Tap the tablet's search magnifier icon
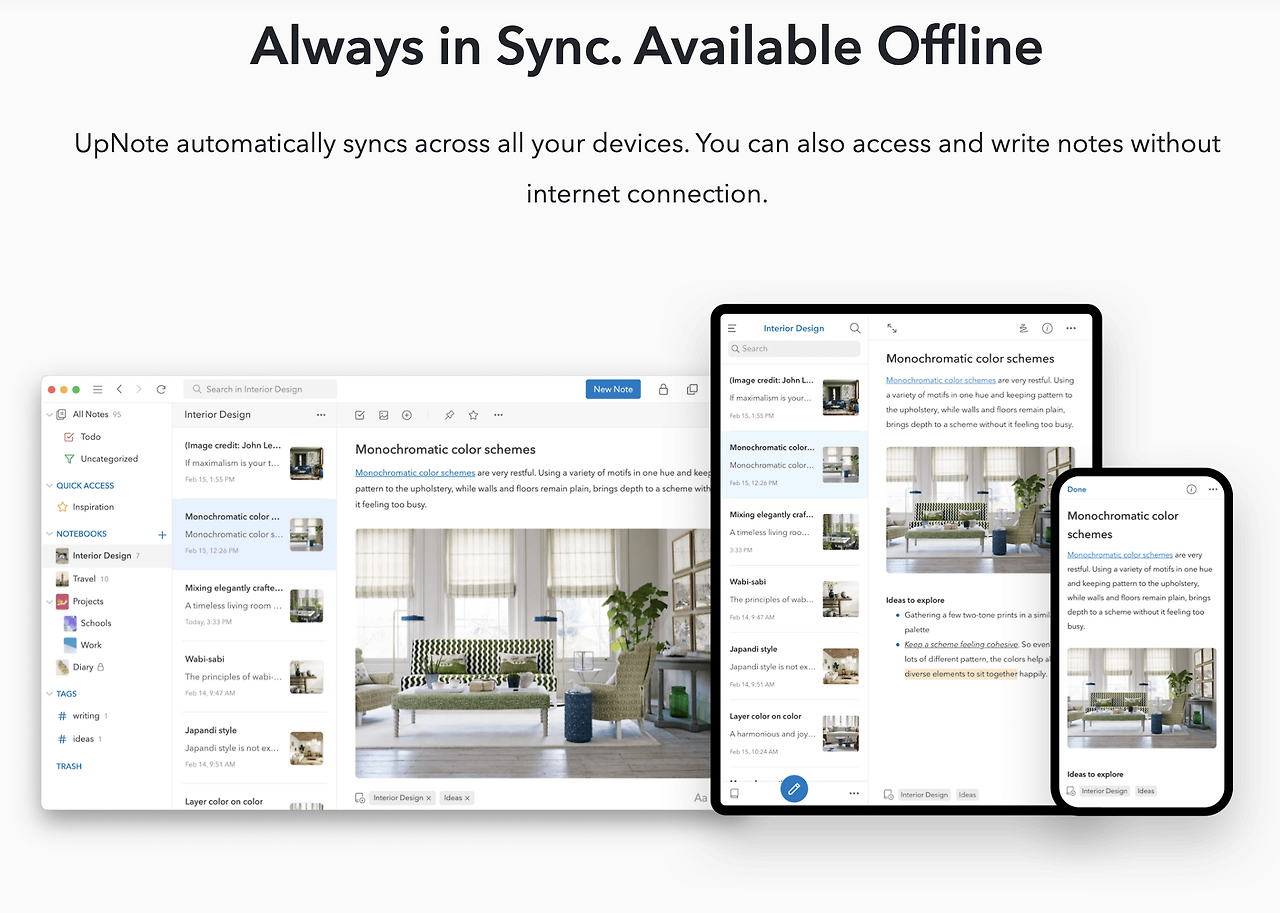1280x913 pixels. [855, 328]
